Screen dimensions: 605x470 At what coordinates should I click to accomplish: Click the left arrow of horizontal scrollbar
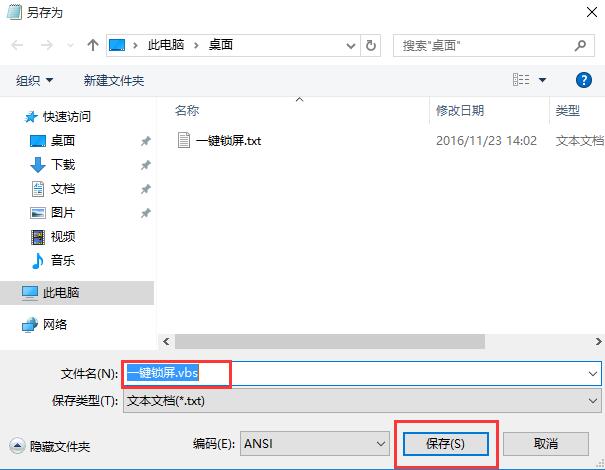166,342
